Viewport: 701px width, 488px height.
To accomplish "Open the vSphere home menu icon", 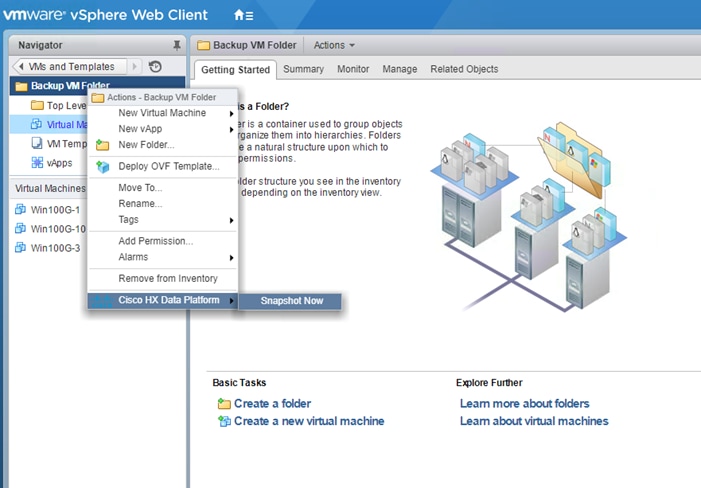I will pos(244,15).
